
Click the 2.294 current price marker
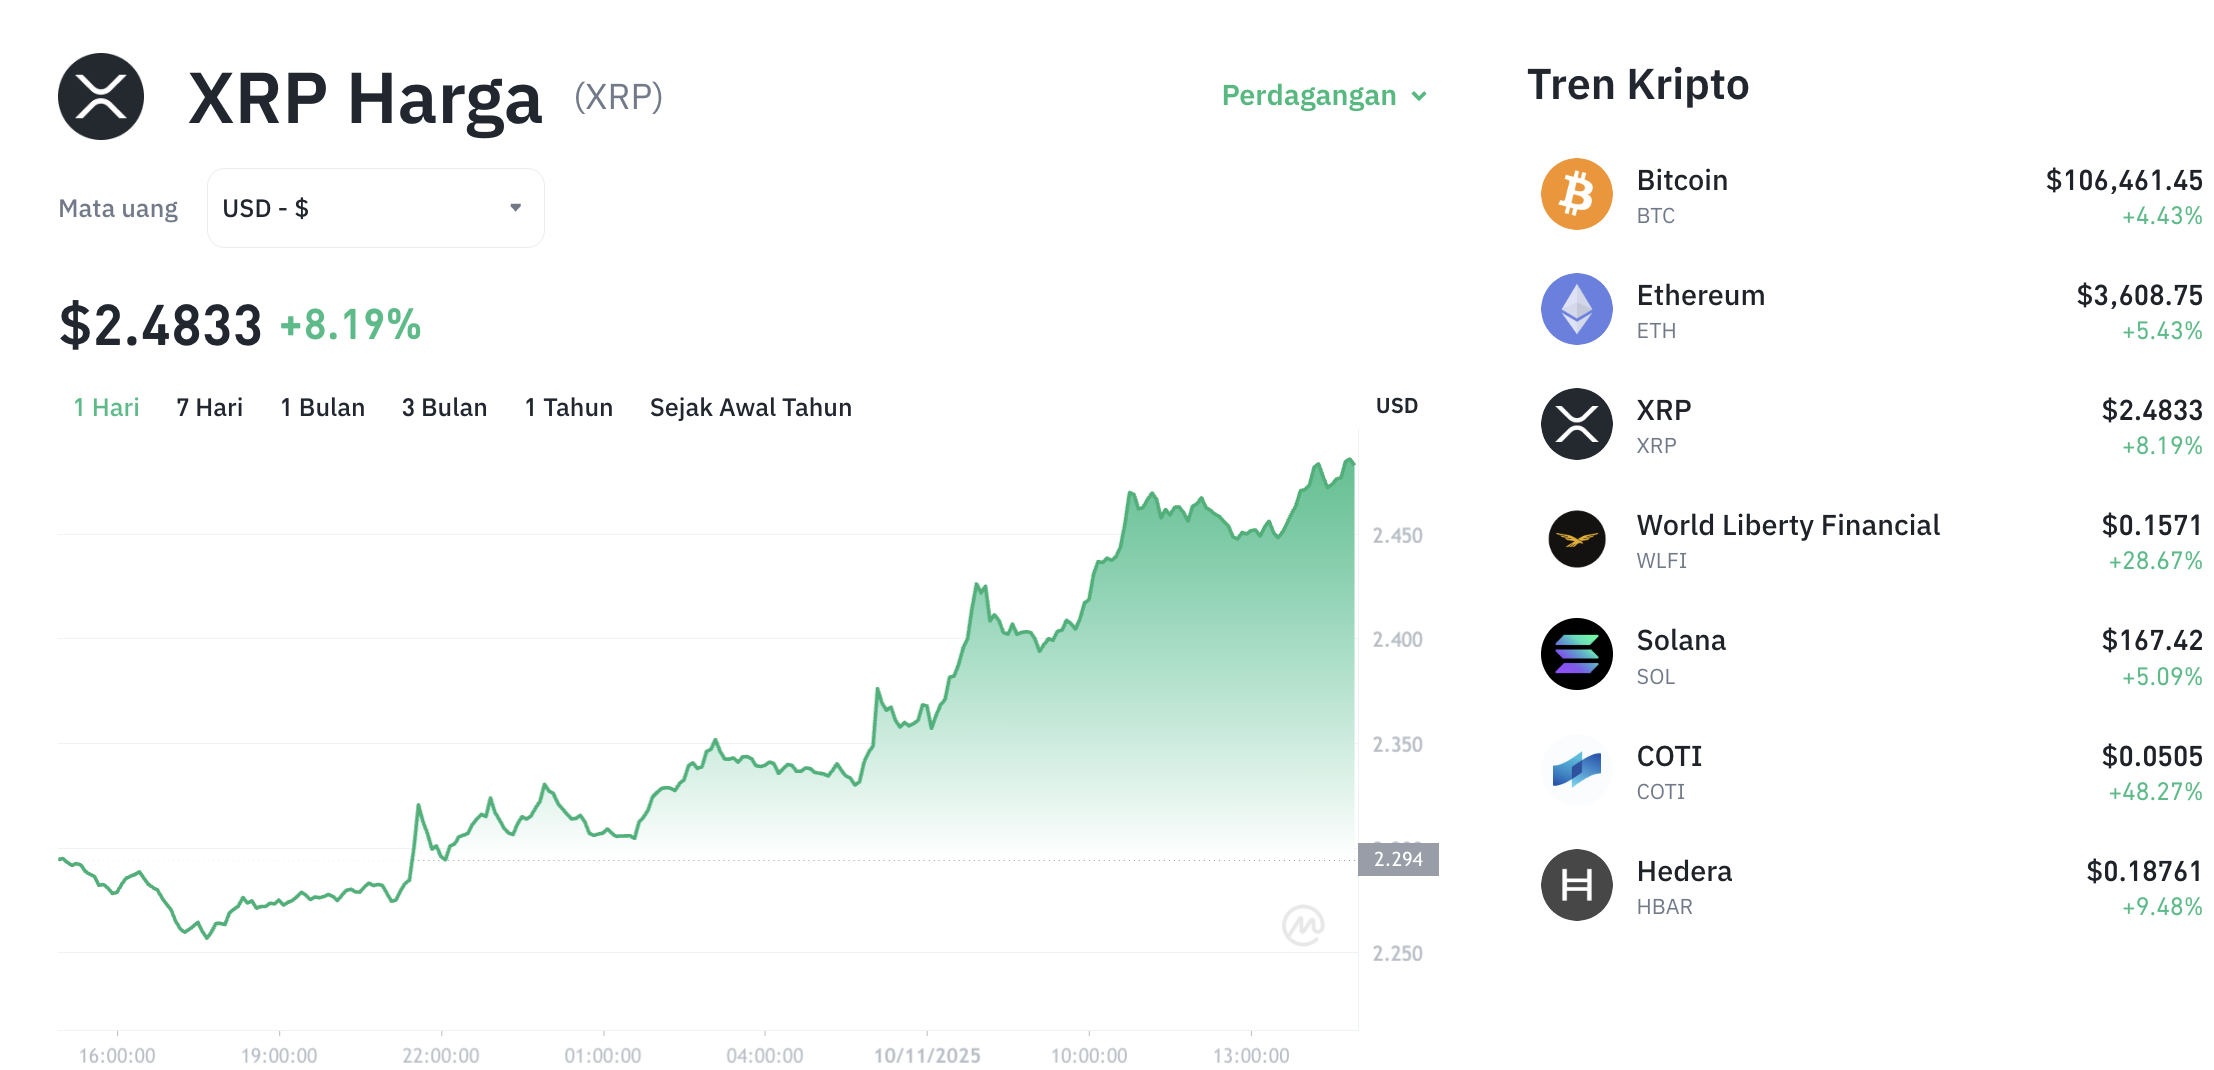1398,858
